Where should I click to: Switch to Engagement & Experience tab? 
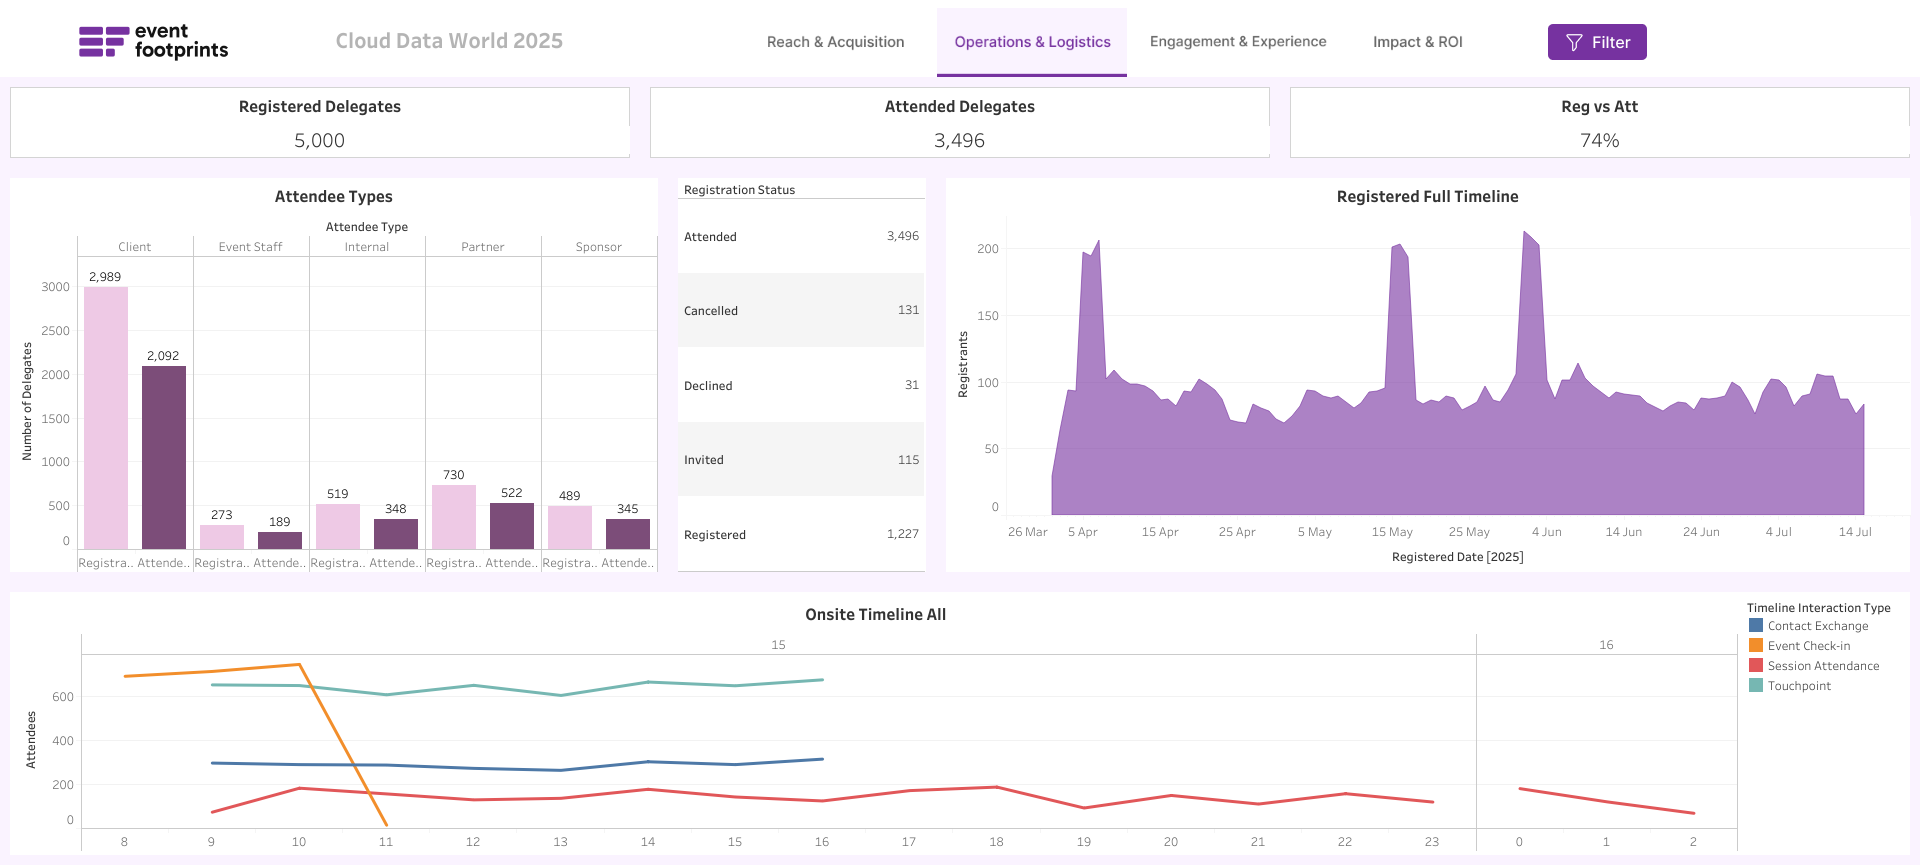click(x=1237, y=42)
